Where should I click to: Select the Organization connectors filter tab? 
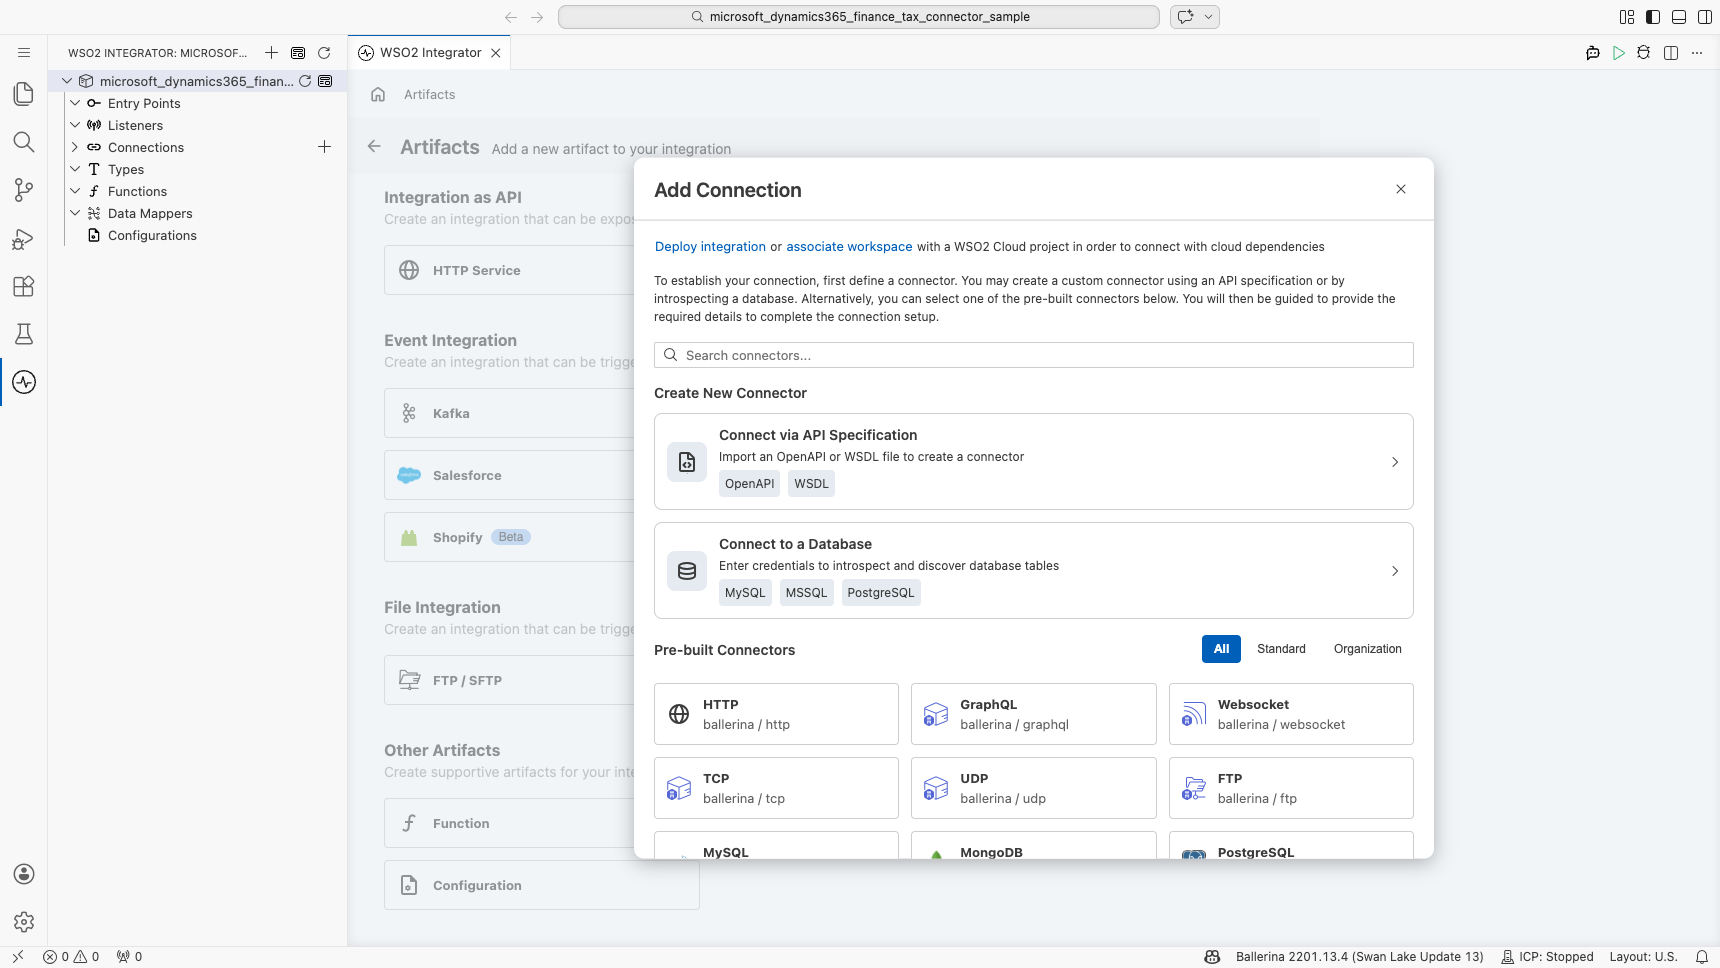click(x=1367, y=649)
